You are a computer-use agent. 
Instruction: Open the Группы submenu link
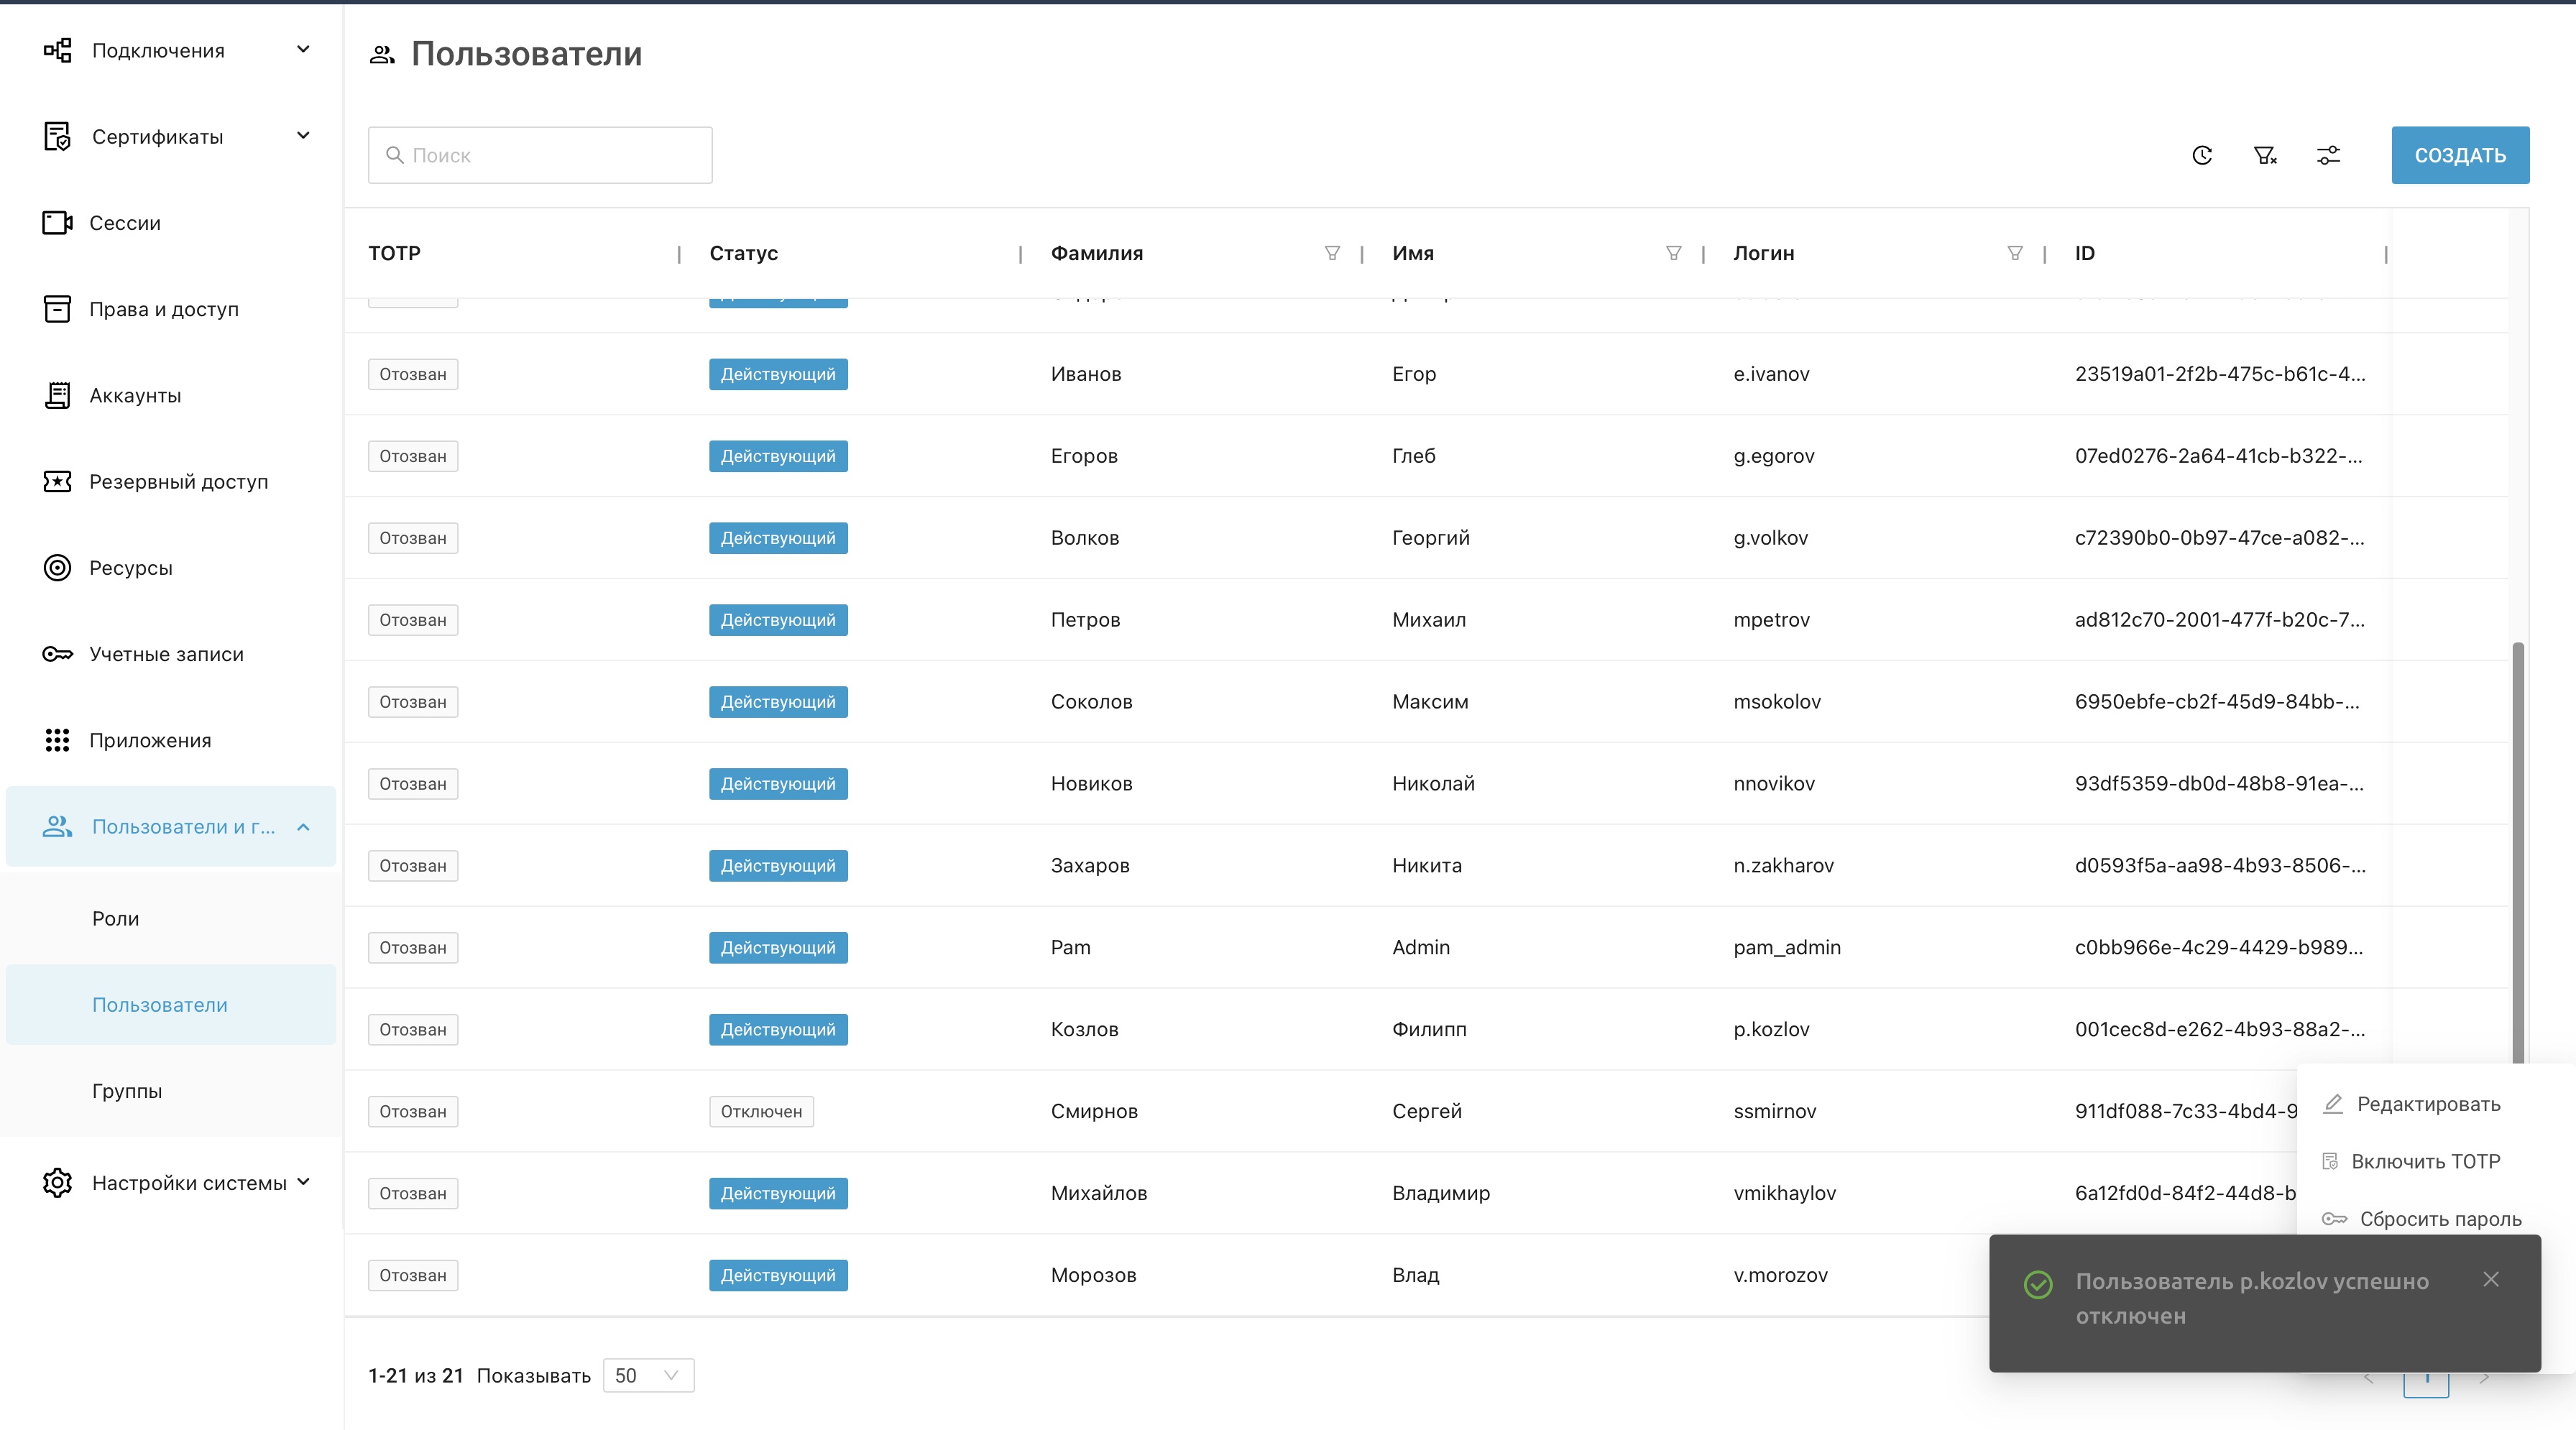127,1091
